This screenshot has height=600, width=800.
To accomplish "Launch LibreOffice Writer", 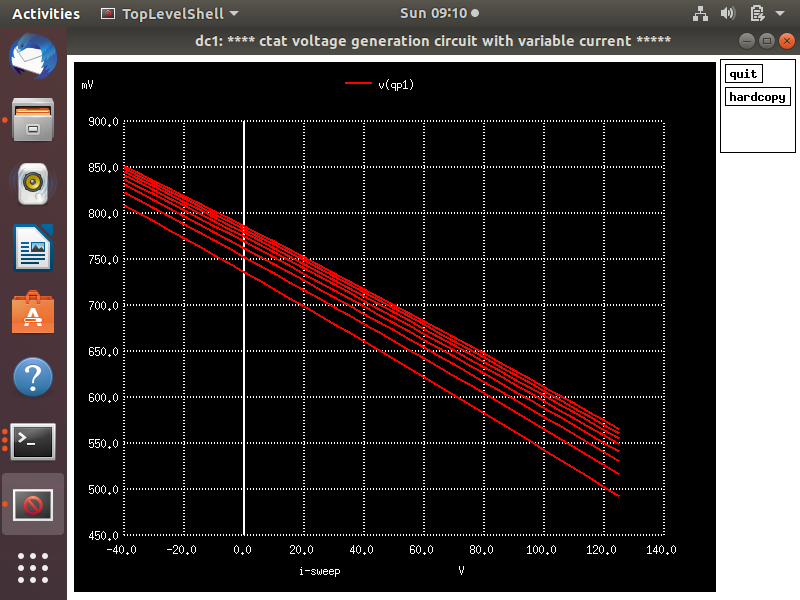I will point(33,249).
